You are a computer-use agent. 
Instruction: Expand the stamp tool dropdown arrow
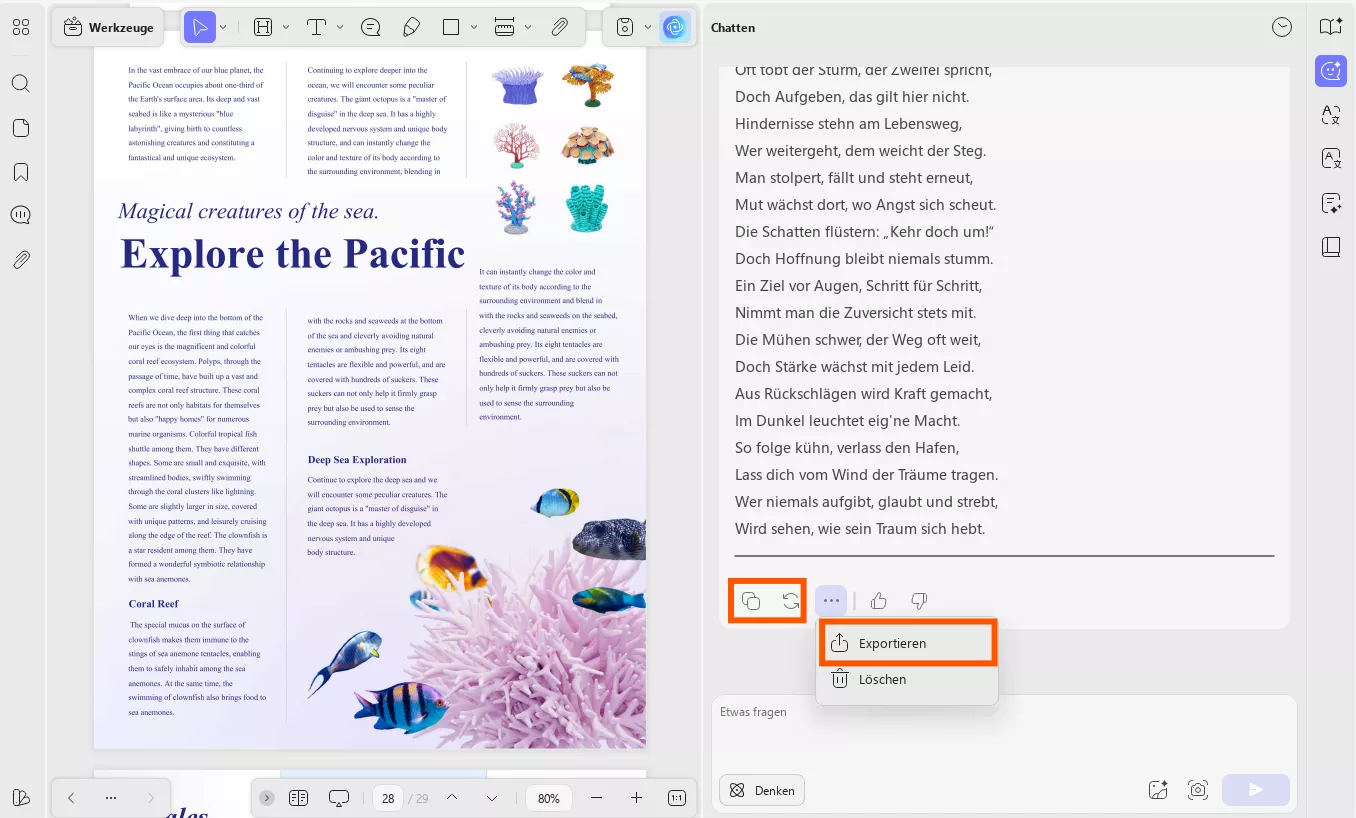(648, 28)
